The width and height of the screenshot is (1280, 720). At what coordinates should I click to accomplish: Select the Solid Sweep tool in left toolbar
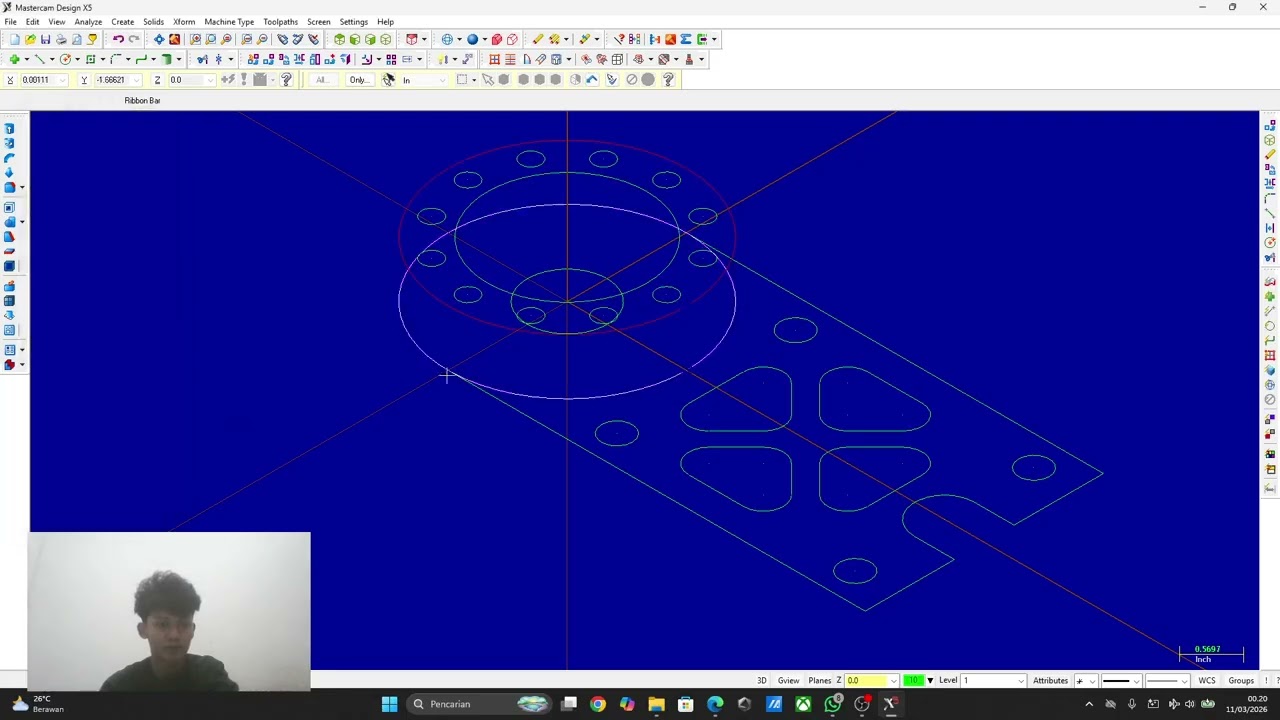(x=9, y=158)
